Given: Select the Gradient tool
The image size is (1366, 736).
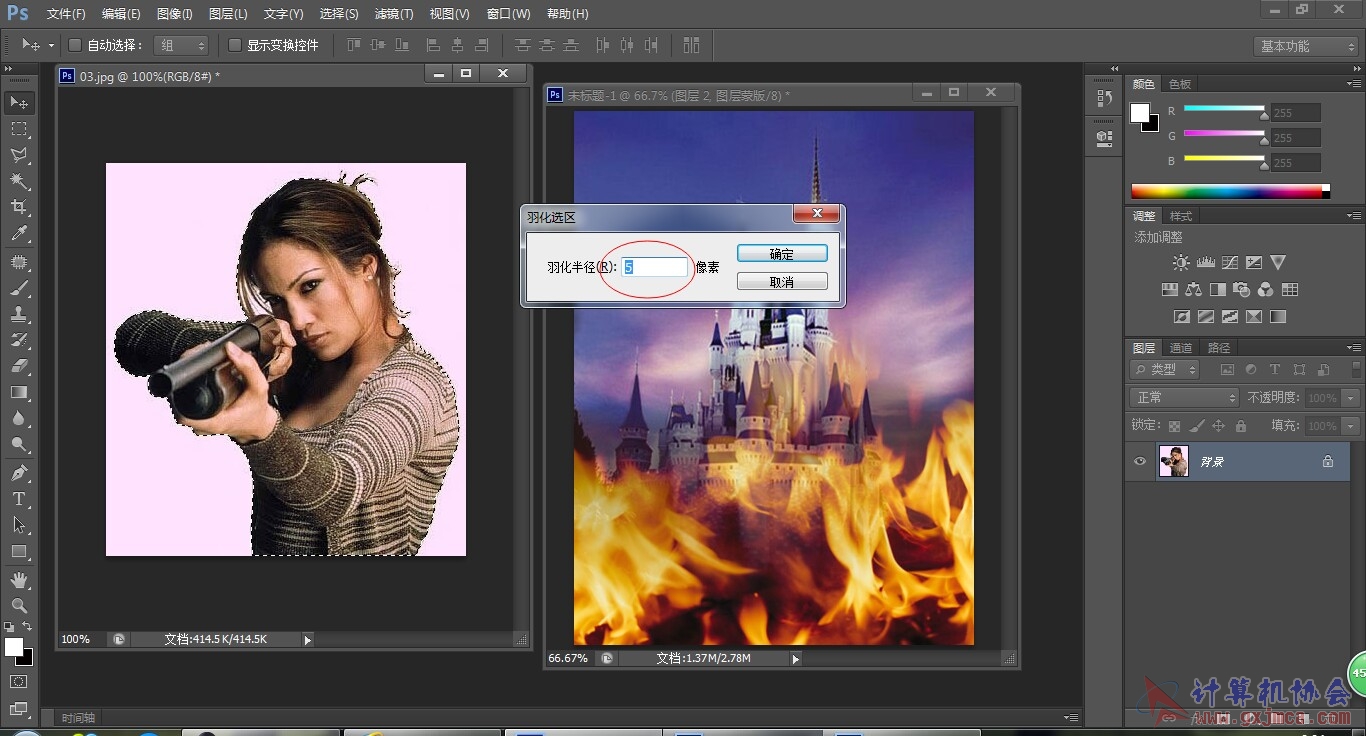Looking at the screenshot, I should tap(19, 393).
